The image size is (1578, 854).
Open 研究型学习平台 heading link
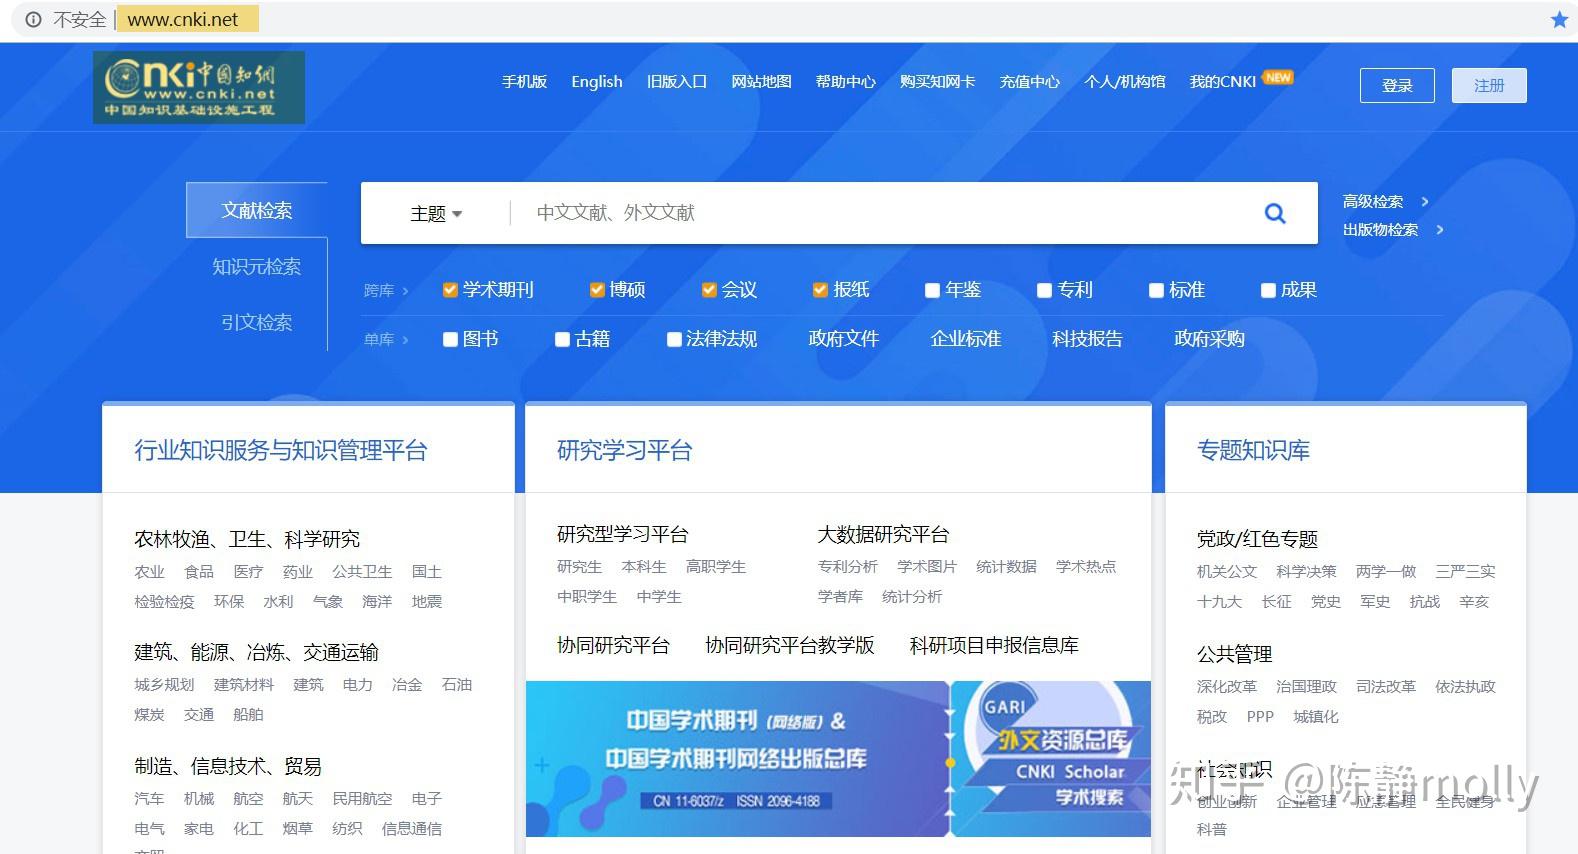pyautogui.click(x=622, y=535)
